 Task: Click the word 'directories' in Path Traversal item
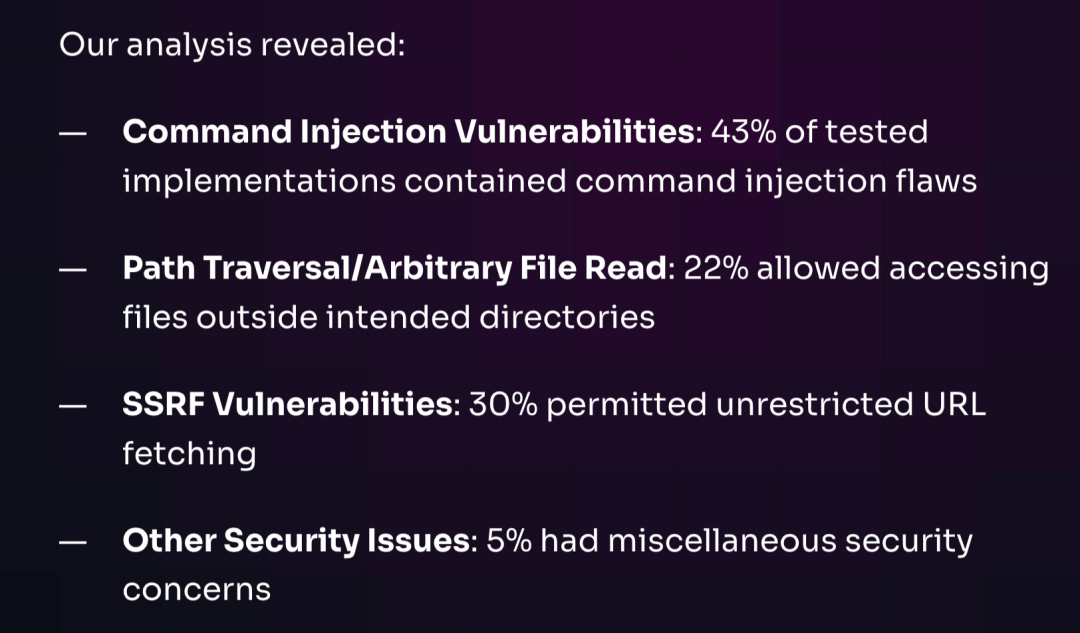[567, 318]
